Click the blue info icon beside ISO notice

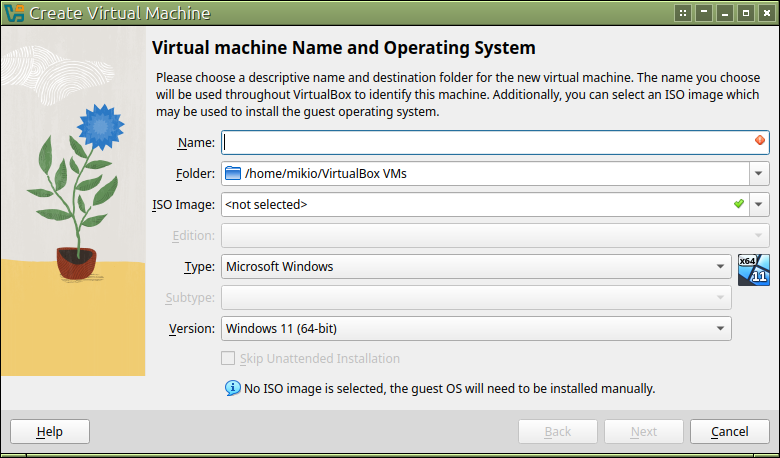232,387
